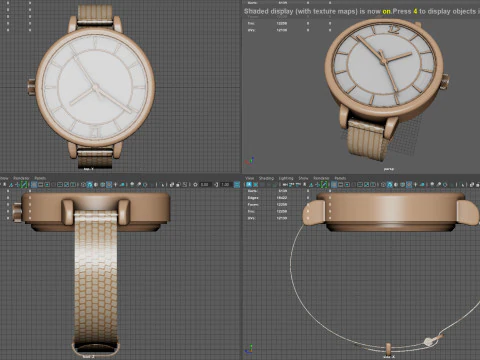480x360 pixels.
Task: Open Lighting menu in right panel
Action: [286, 178]
